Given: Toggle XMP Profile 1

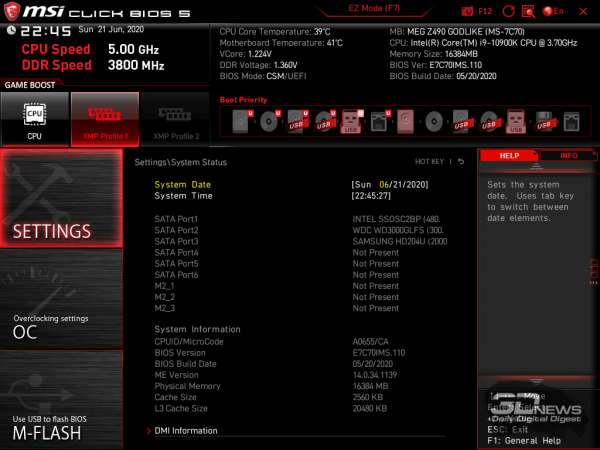Looking at the screenshot, I should (104, 119).
